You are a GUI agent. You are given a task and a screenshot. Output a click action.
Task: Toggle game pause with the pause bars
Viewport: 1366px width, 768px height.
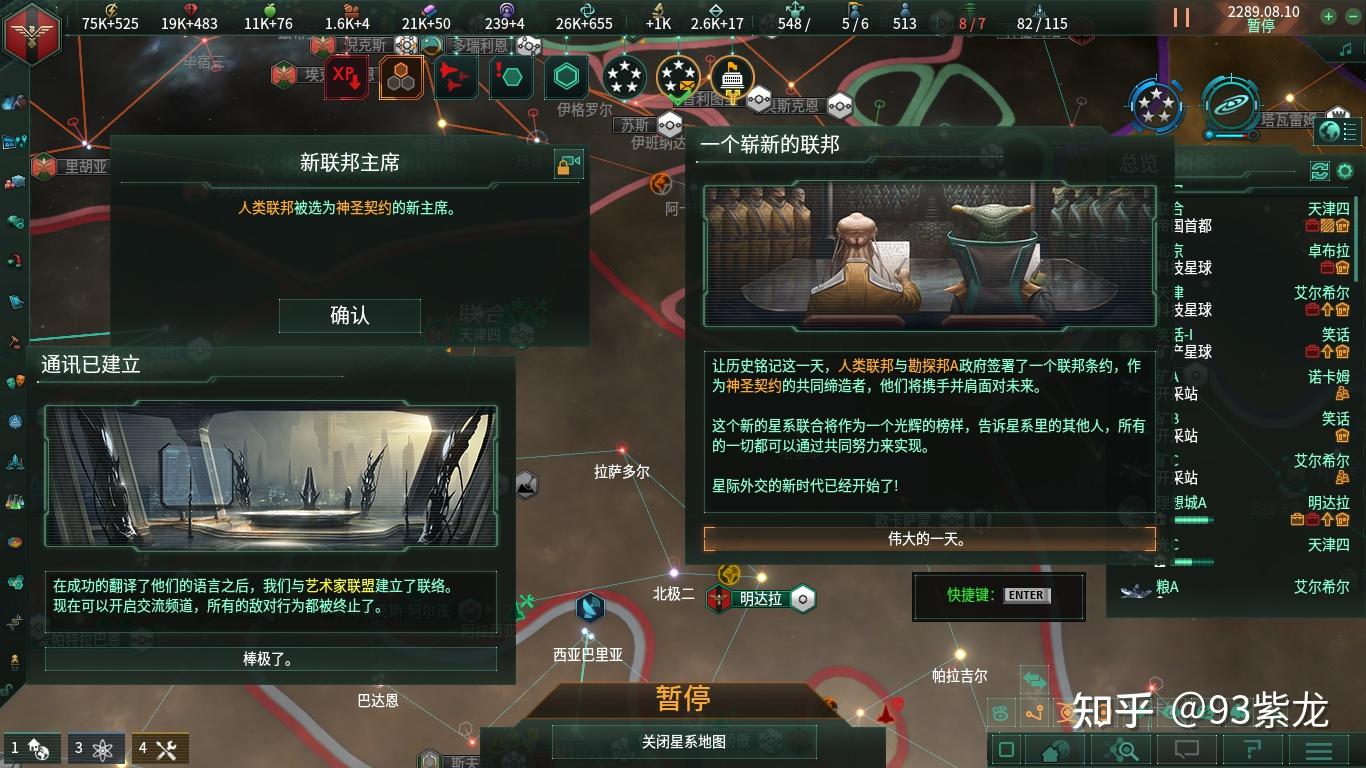1181,17
